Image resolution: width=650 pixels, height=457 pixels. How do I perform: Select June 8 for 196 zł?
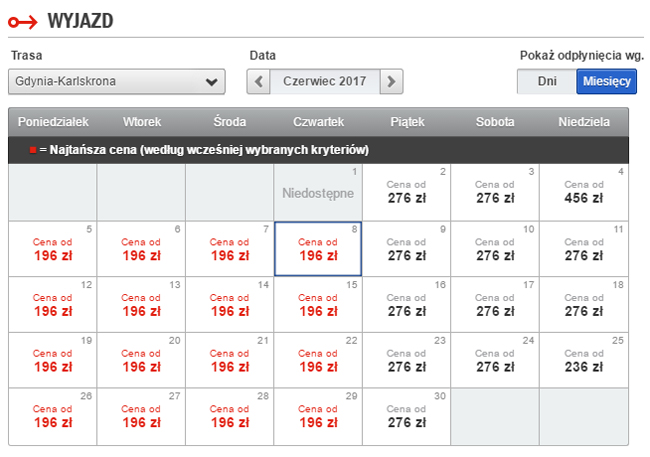coord(318,248)
